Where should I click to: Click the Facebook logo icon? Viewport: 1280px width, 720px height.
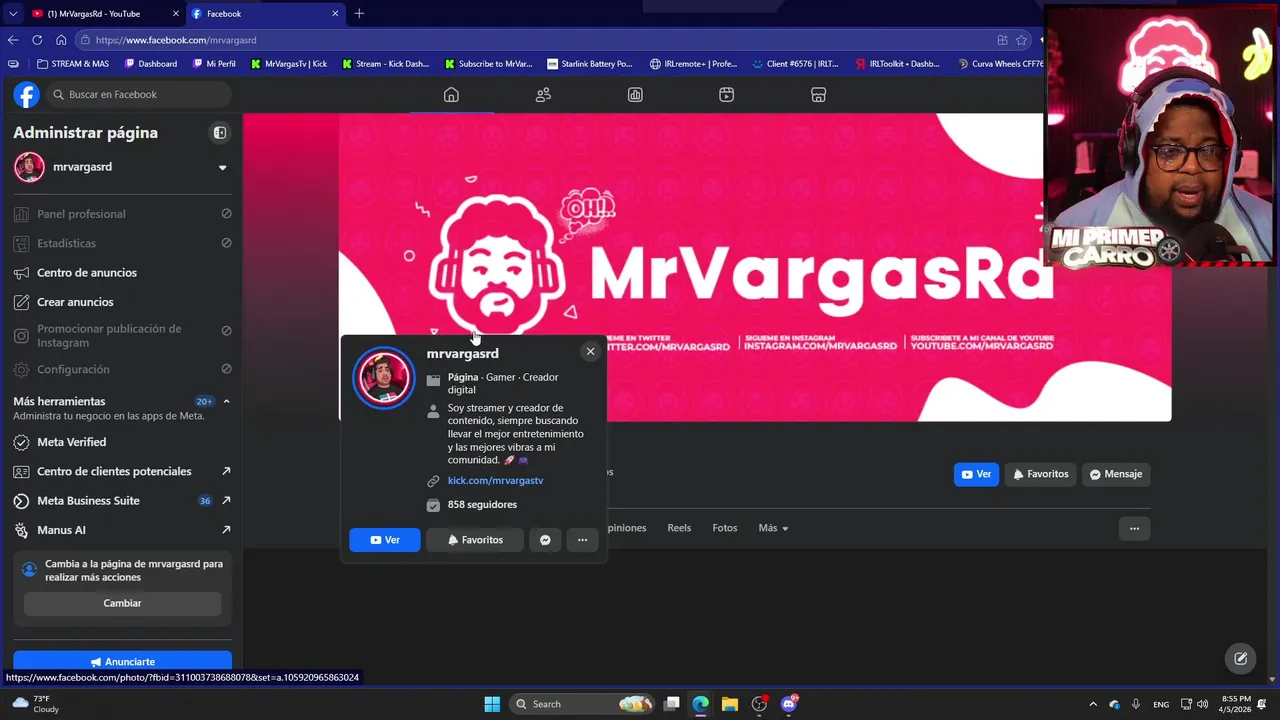pos(27,95)
